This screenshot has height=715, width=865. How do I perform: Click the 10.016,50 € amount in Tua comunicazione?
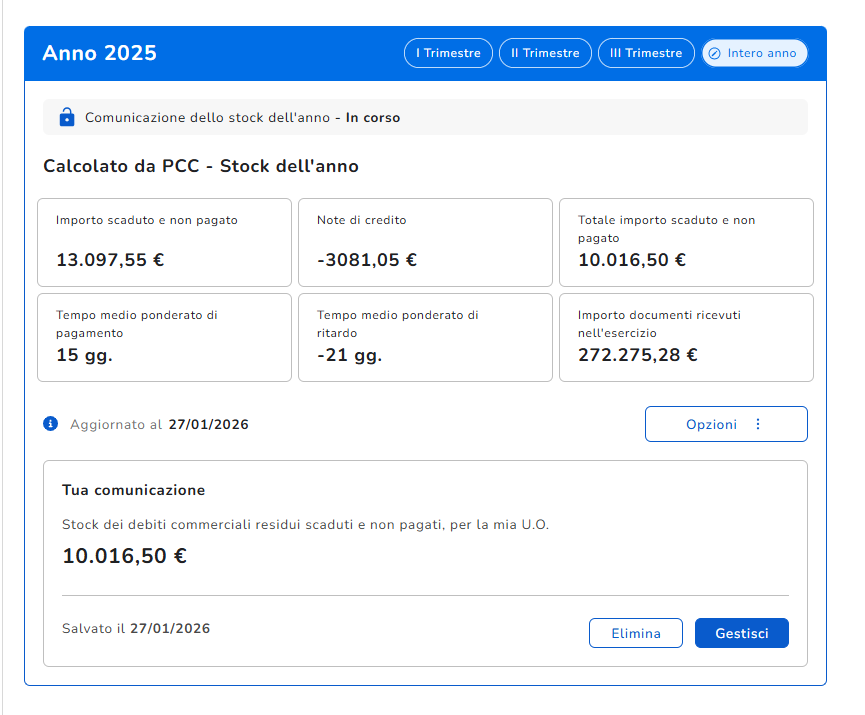pos(125,556)
